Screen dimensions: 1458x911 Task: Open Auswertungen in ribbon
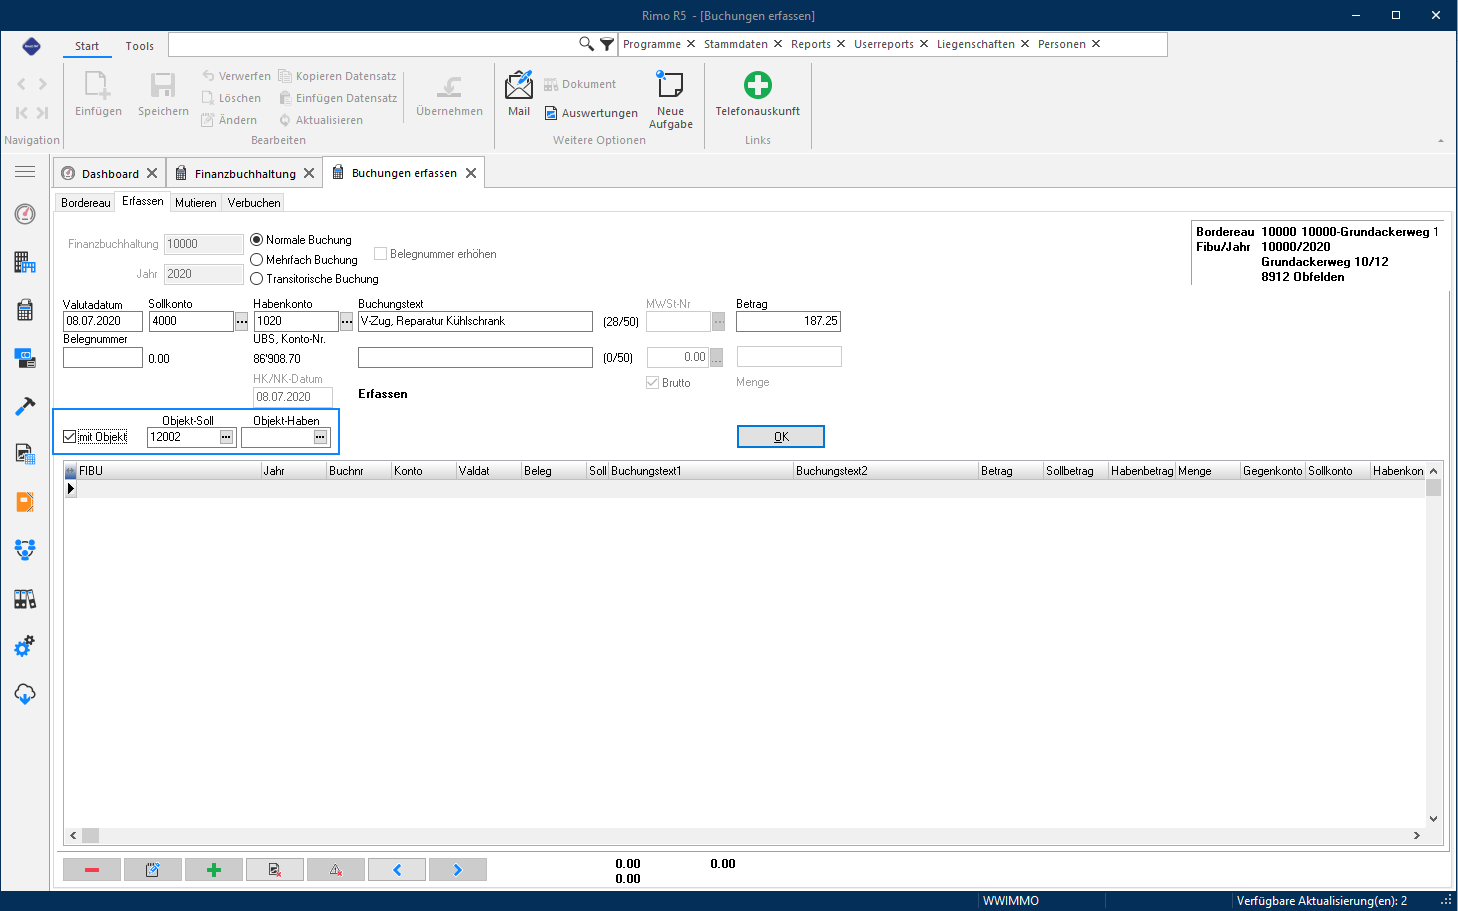pyautogui.click(x=591, y=113)
